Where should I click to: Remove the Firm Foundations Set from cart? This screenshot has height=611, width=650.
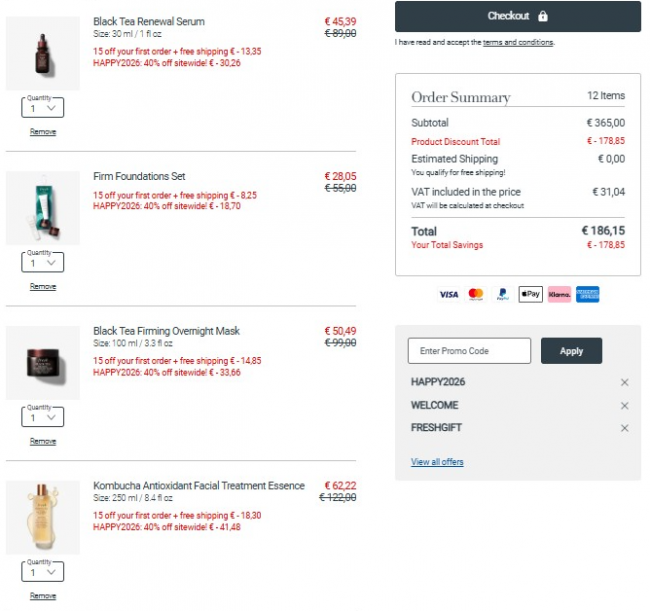43,287
